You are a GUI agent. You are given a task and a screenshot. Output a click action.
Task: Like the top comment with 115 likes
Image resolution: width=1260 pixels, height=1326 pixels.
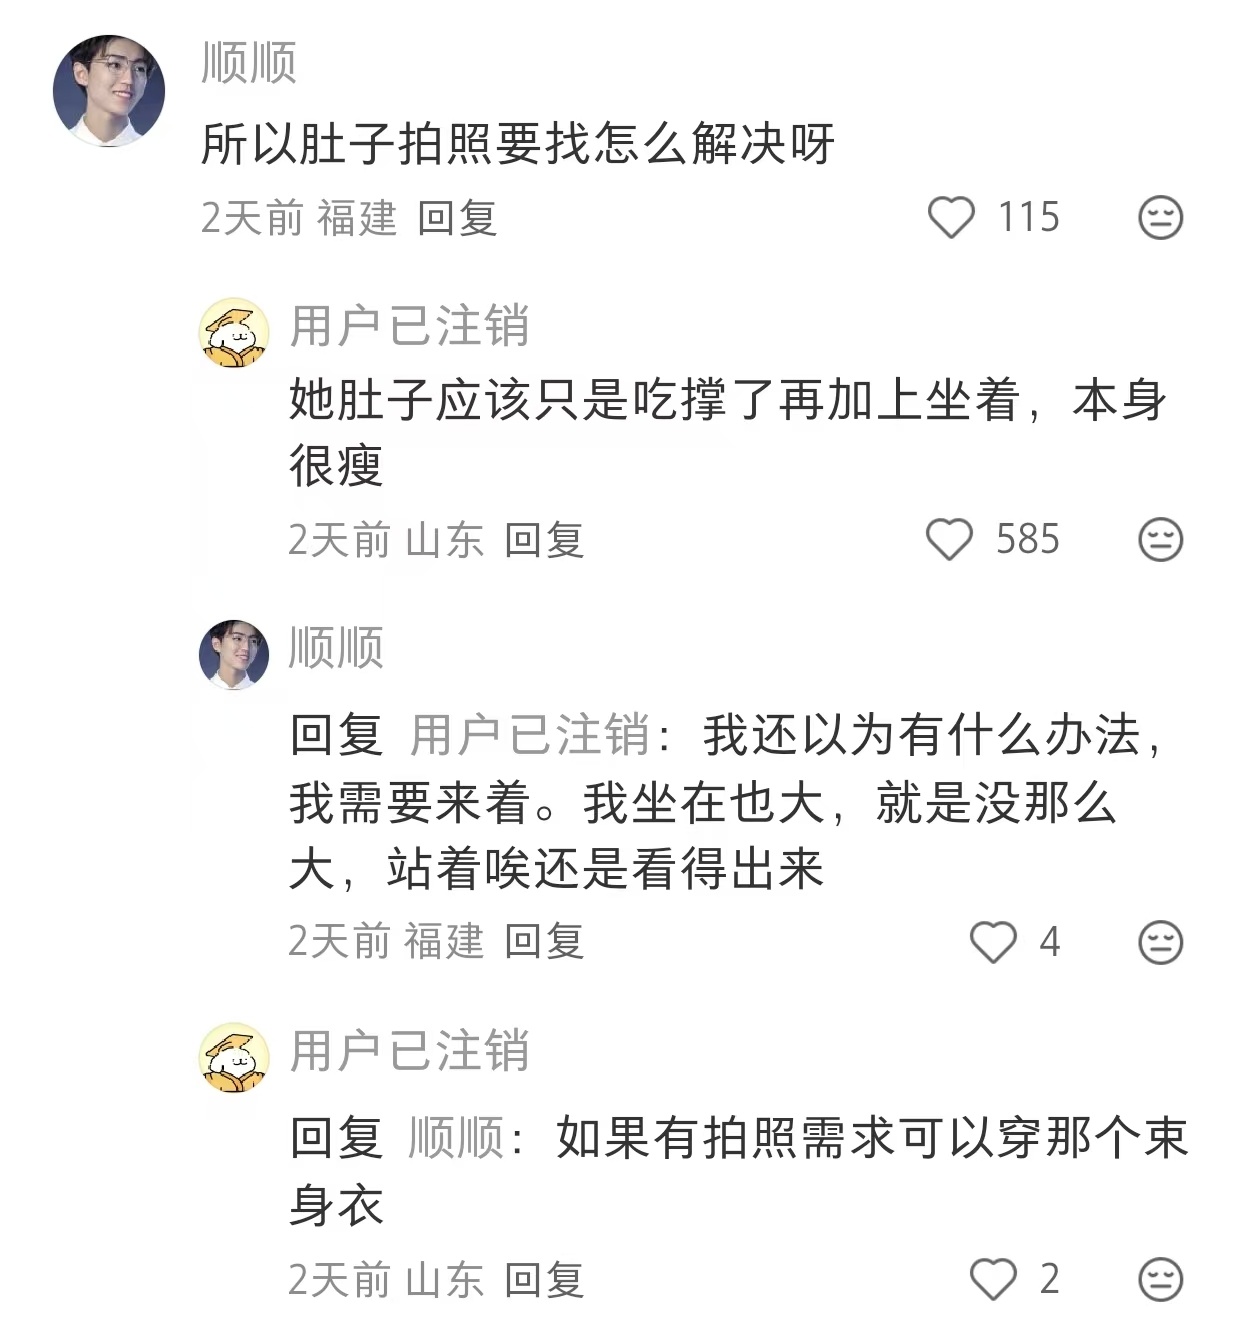pos(951,218)
